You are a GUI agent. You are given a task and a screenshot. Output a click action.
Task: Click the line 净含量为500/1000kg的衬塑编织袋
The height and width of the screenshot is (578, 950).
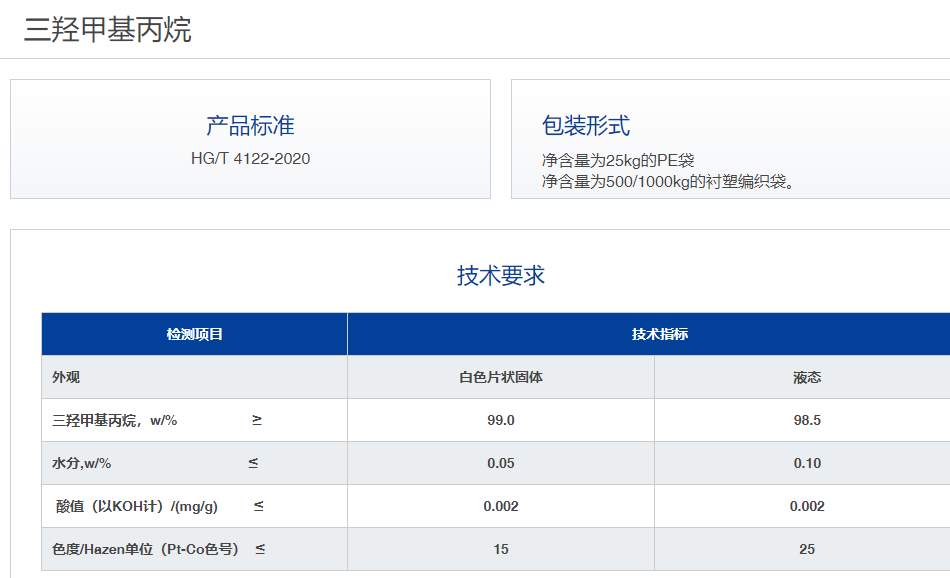click(668, 181)
